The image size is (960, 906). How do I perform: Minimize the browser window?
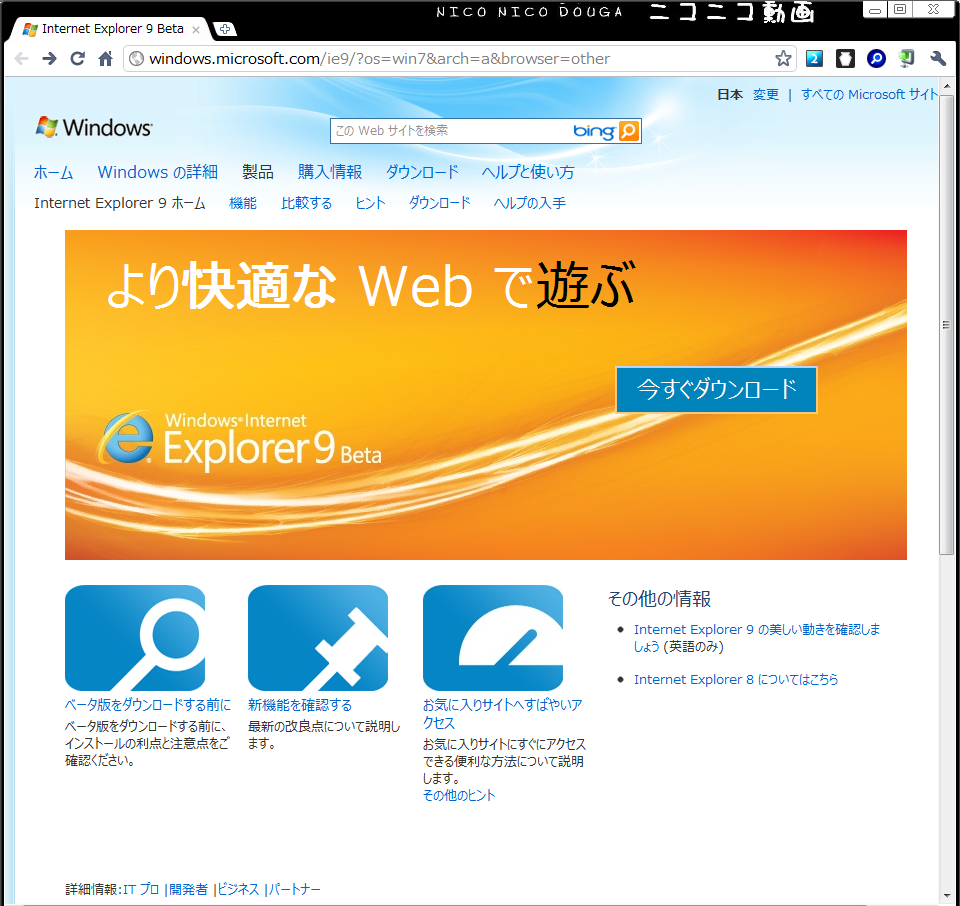click(x=876, y=9)
